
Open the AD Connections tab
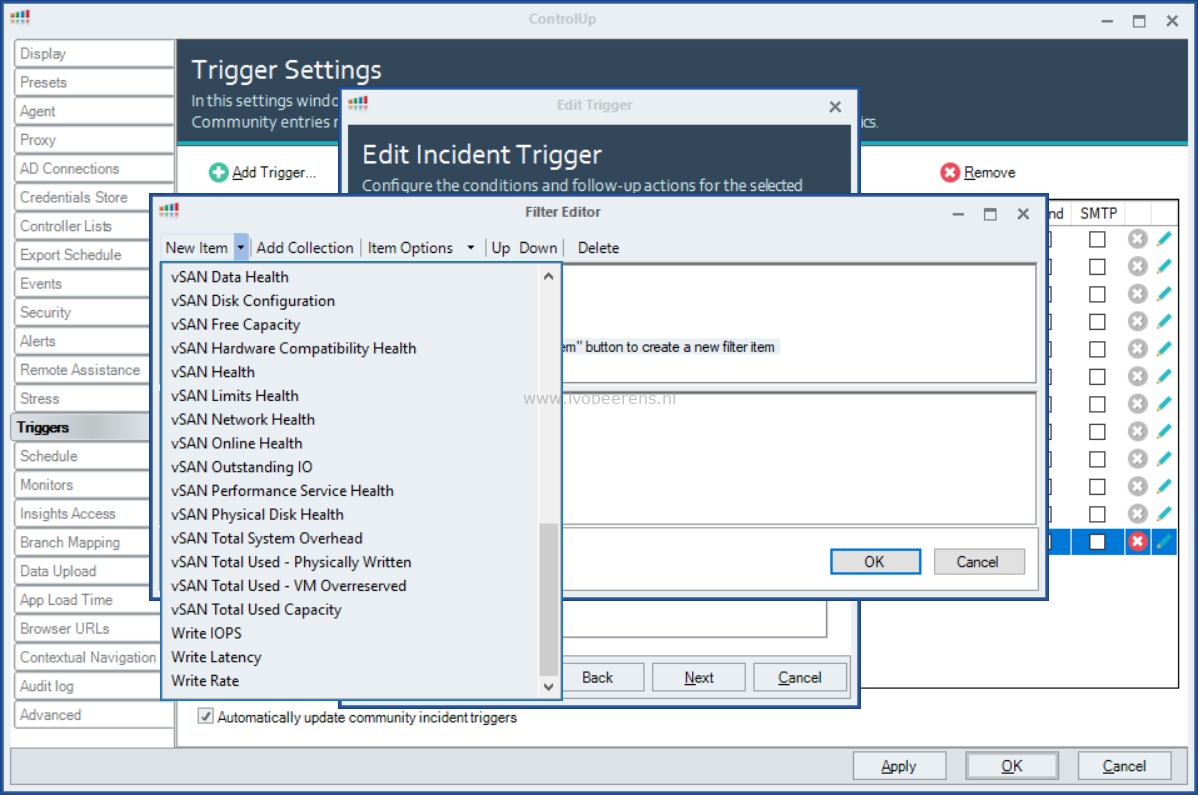click(x=94, y=168)
